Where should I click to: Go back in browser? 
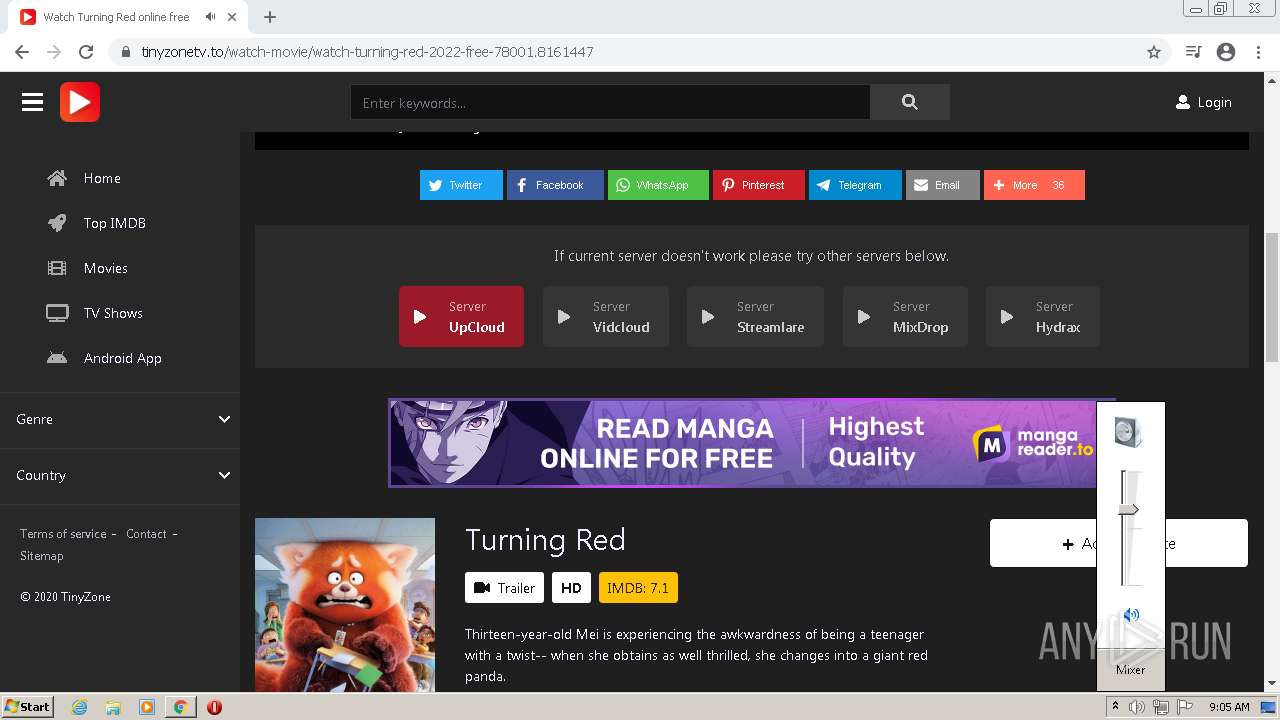point(22,52)
